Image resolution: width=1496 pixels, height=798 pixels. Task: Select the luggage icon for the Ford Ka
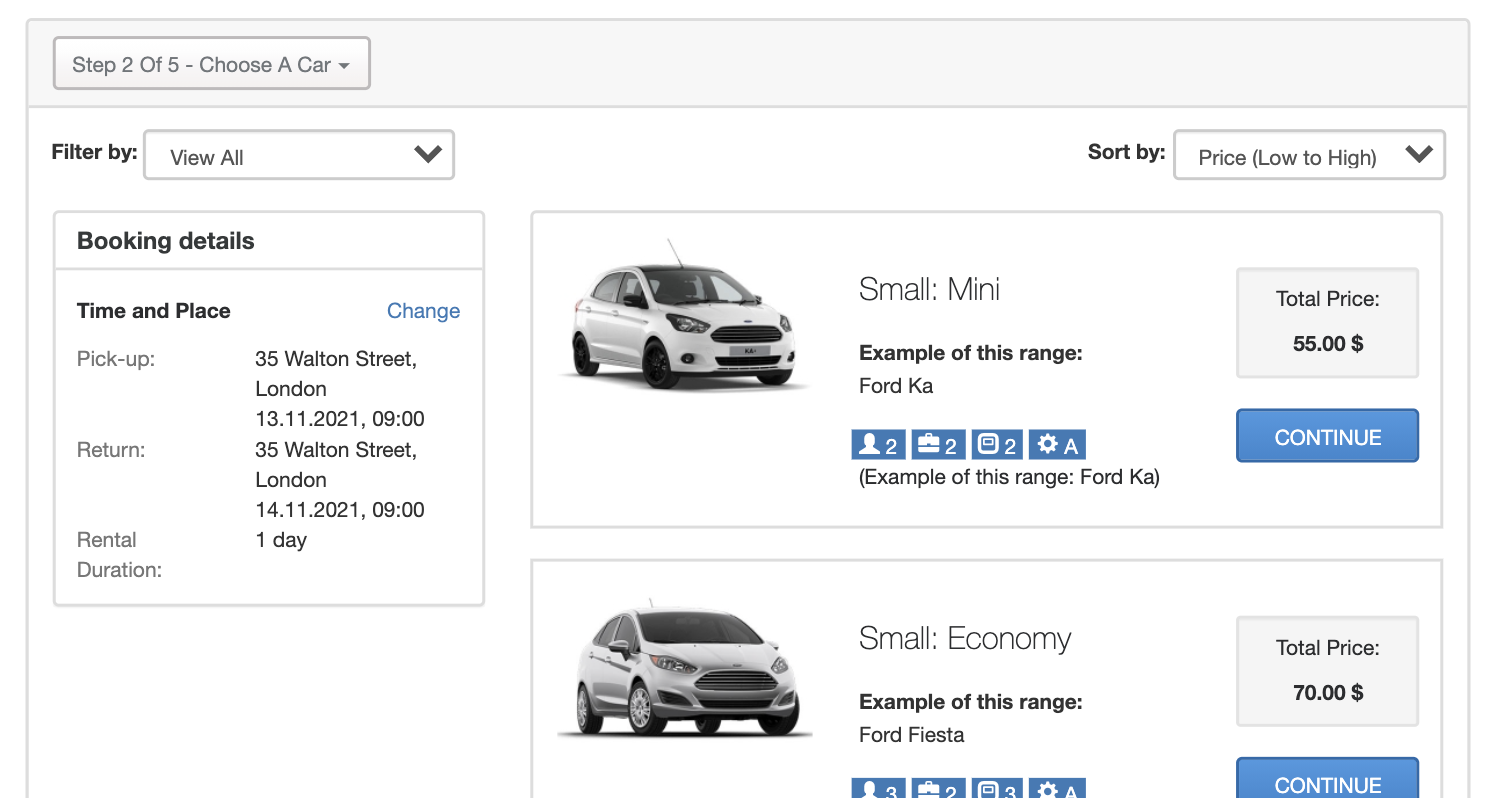pyautogui.click(x=937, y=444)
